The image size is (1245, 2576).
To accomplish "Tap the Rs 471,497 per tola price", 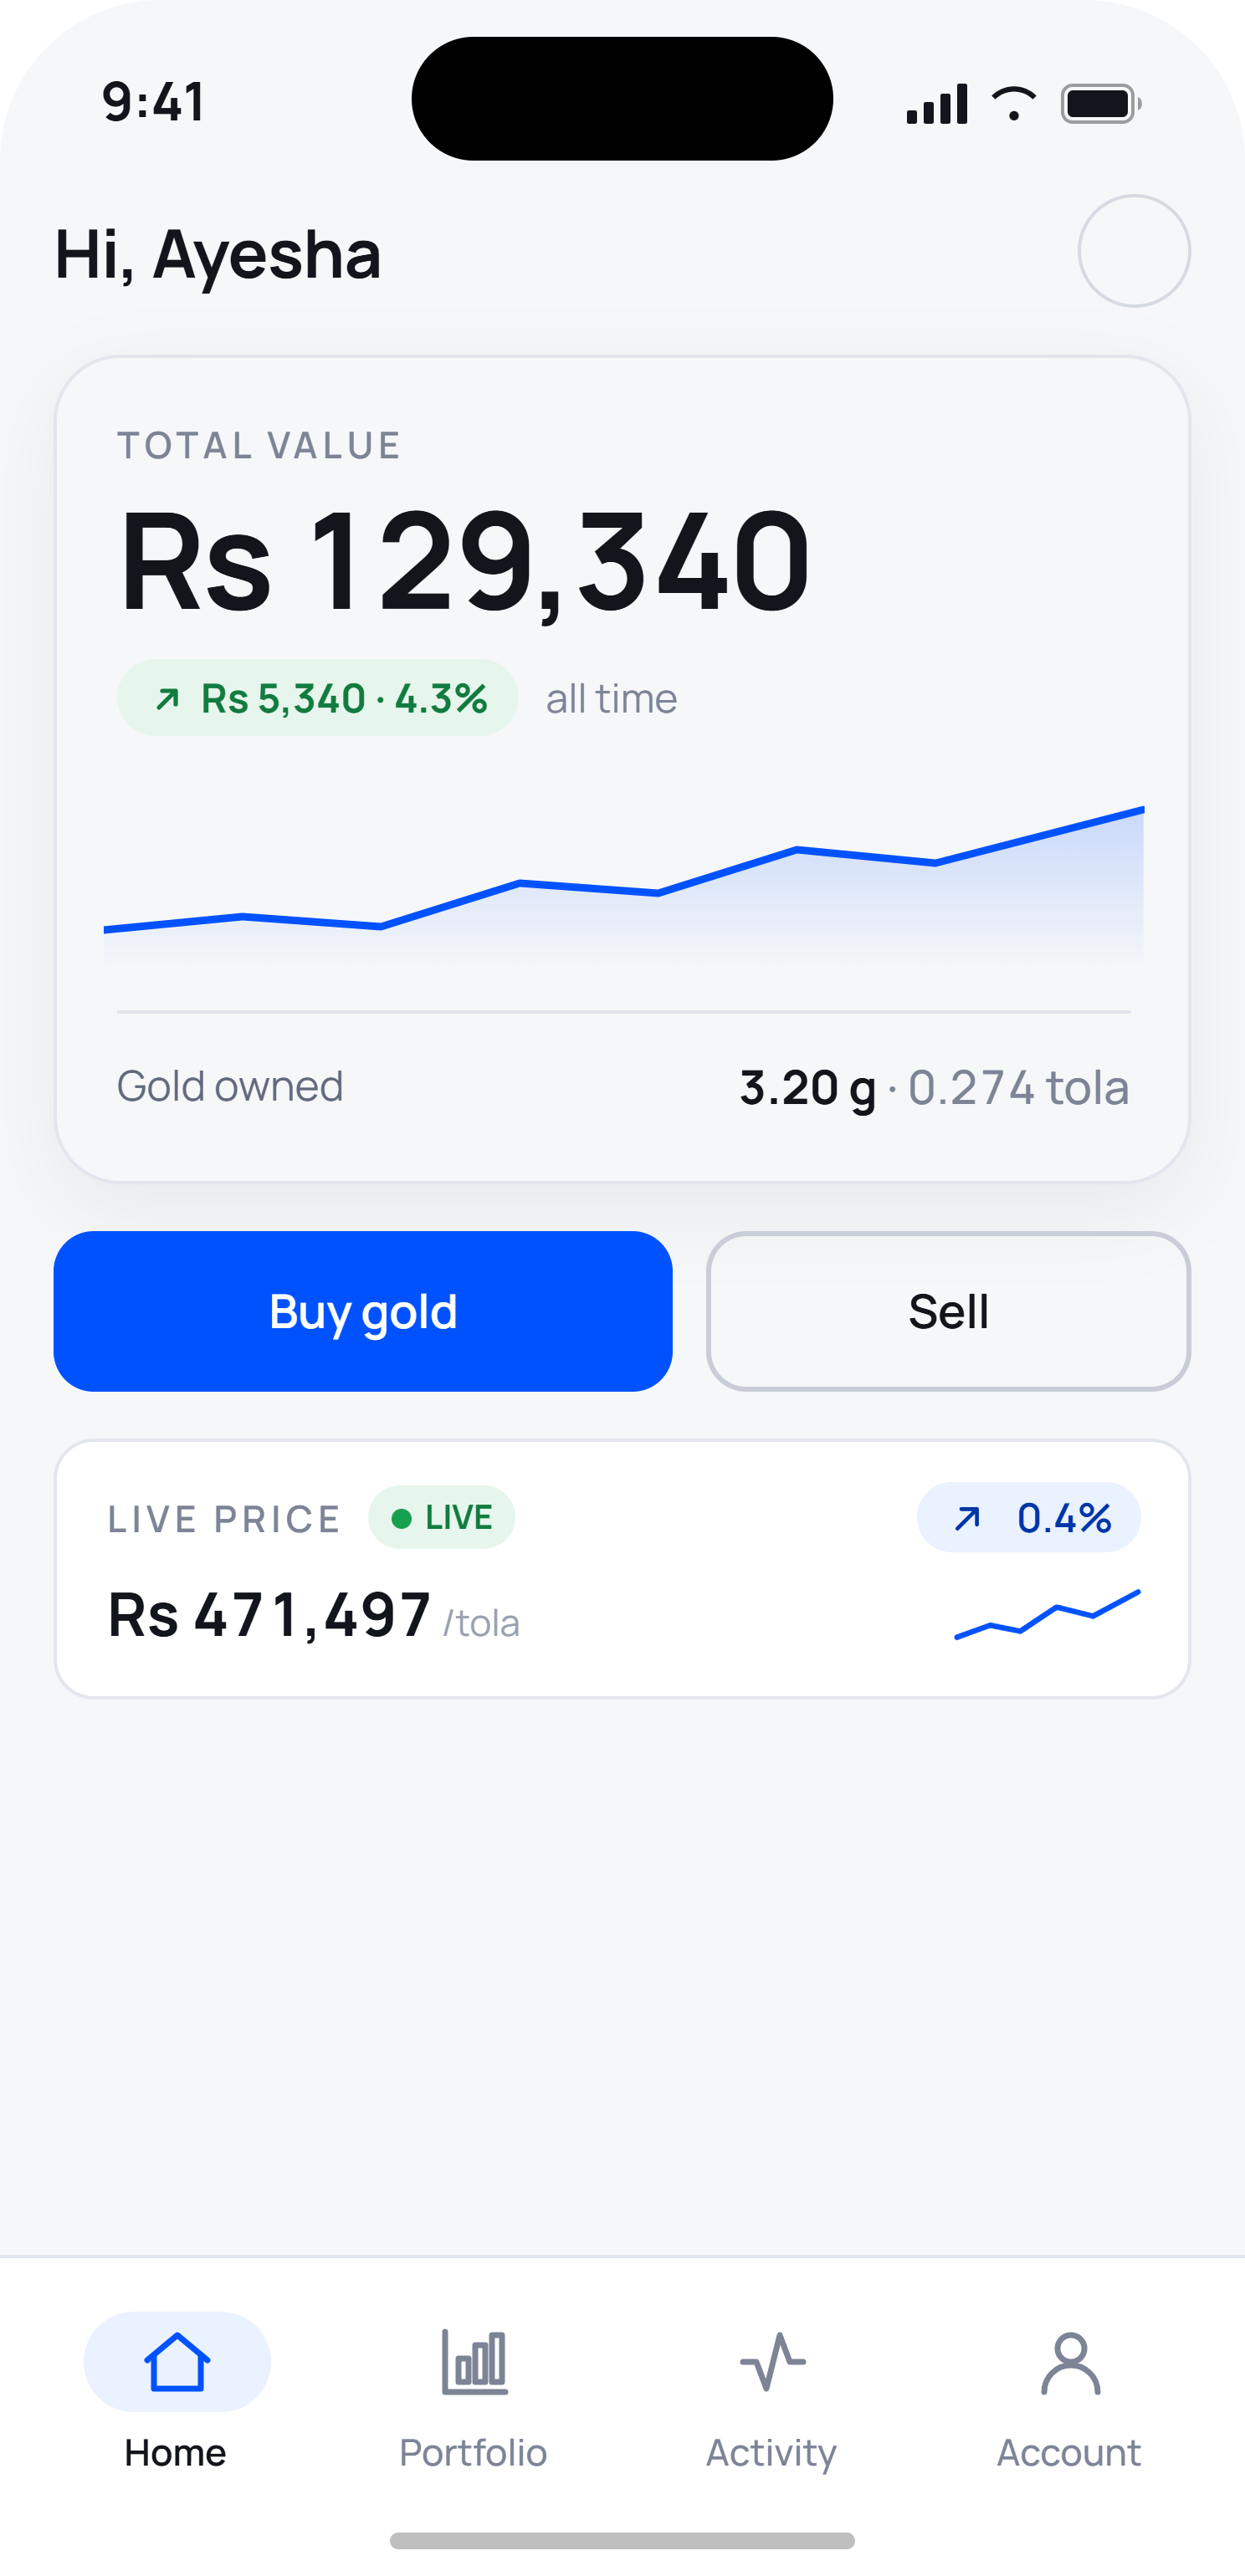I will (x=313, y=1615).
